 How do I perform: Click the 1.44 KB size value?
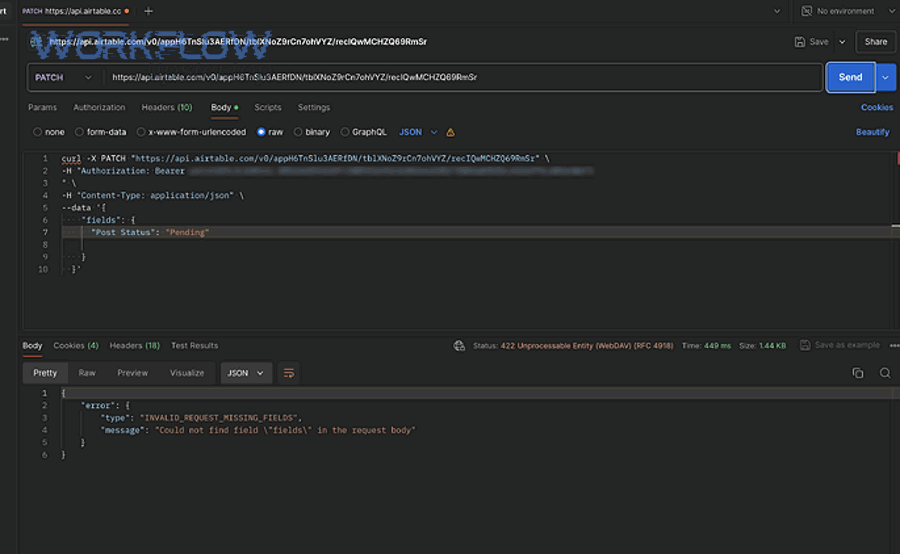tap(772, 346)
